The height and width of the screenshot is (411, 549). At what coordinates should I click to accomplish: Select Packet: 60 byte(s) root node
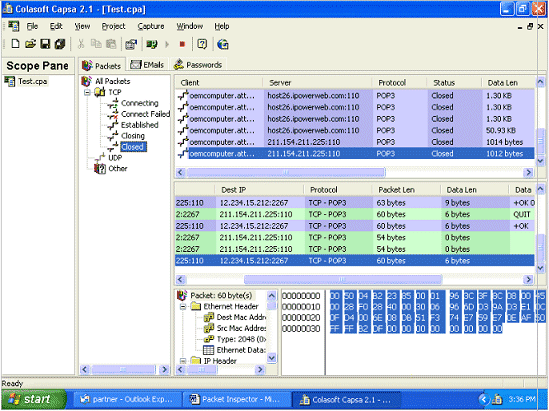(221, 295)
